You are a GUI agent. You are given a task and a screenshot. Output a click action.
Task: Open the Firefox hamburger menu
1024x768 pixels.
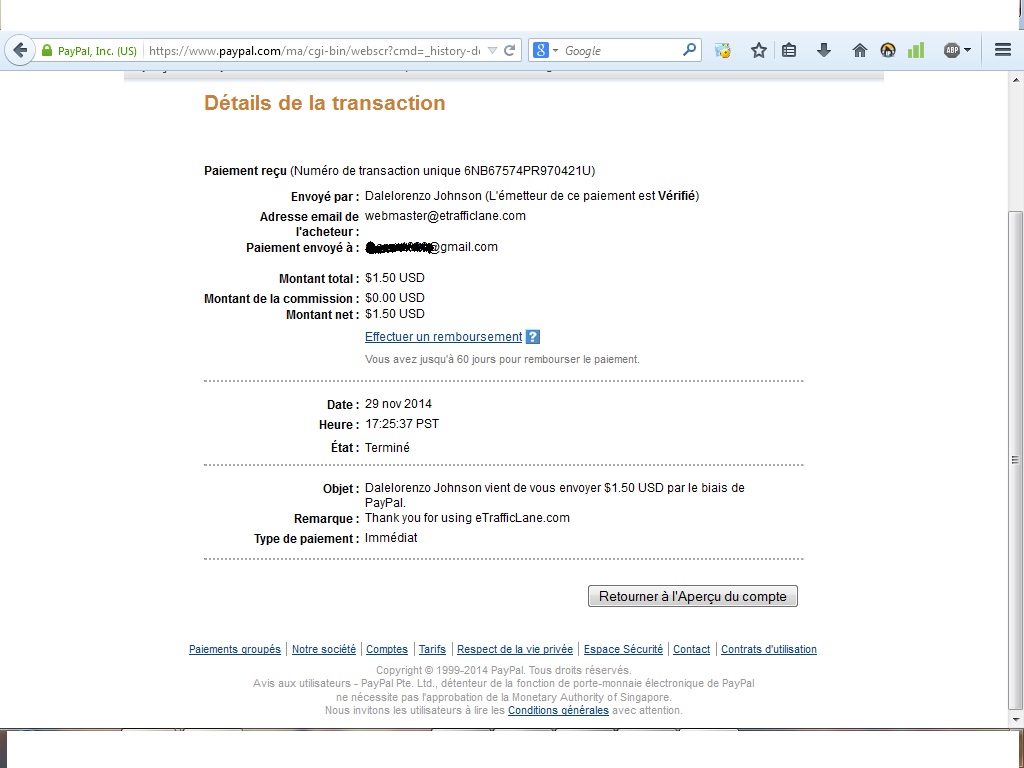(1003, 50)
